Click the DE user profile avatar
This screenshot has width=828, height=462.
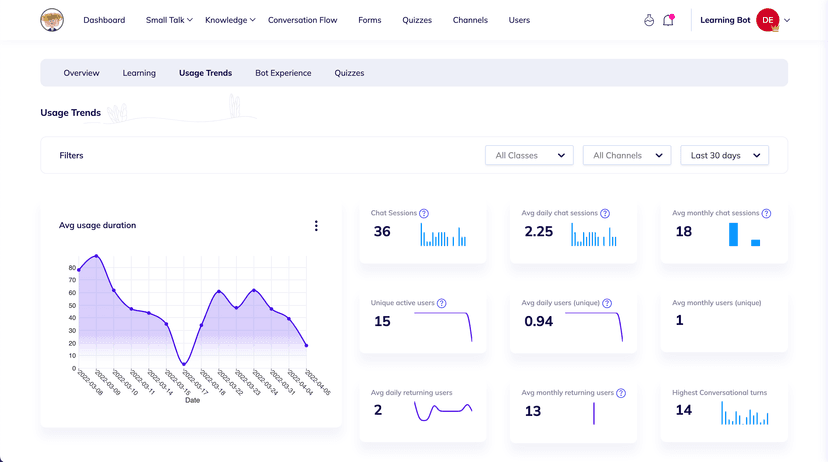[x=767, y=20]
